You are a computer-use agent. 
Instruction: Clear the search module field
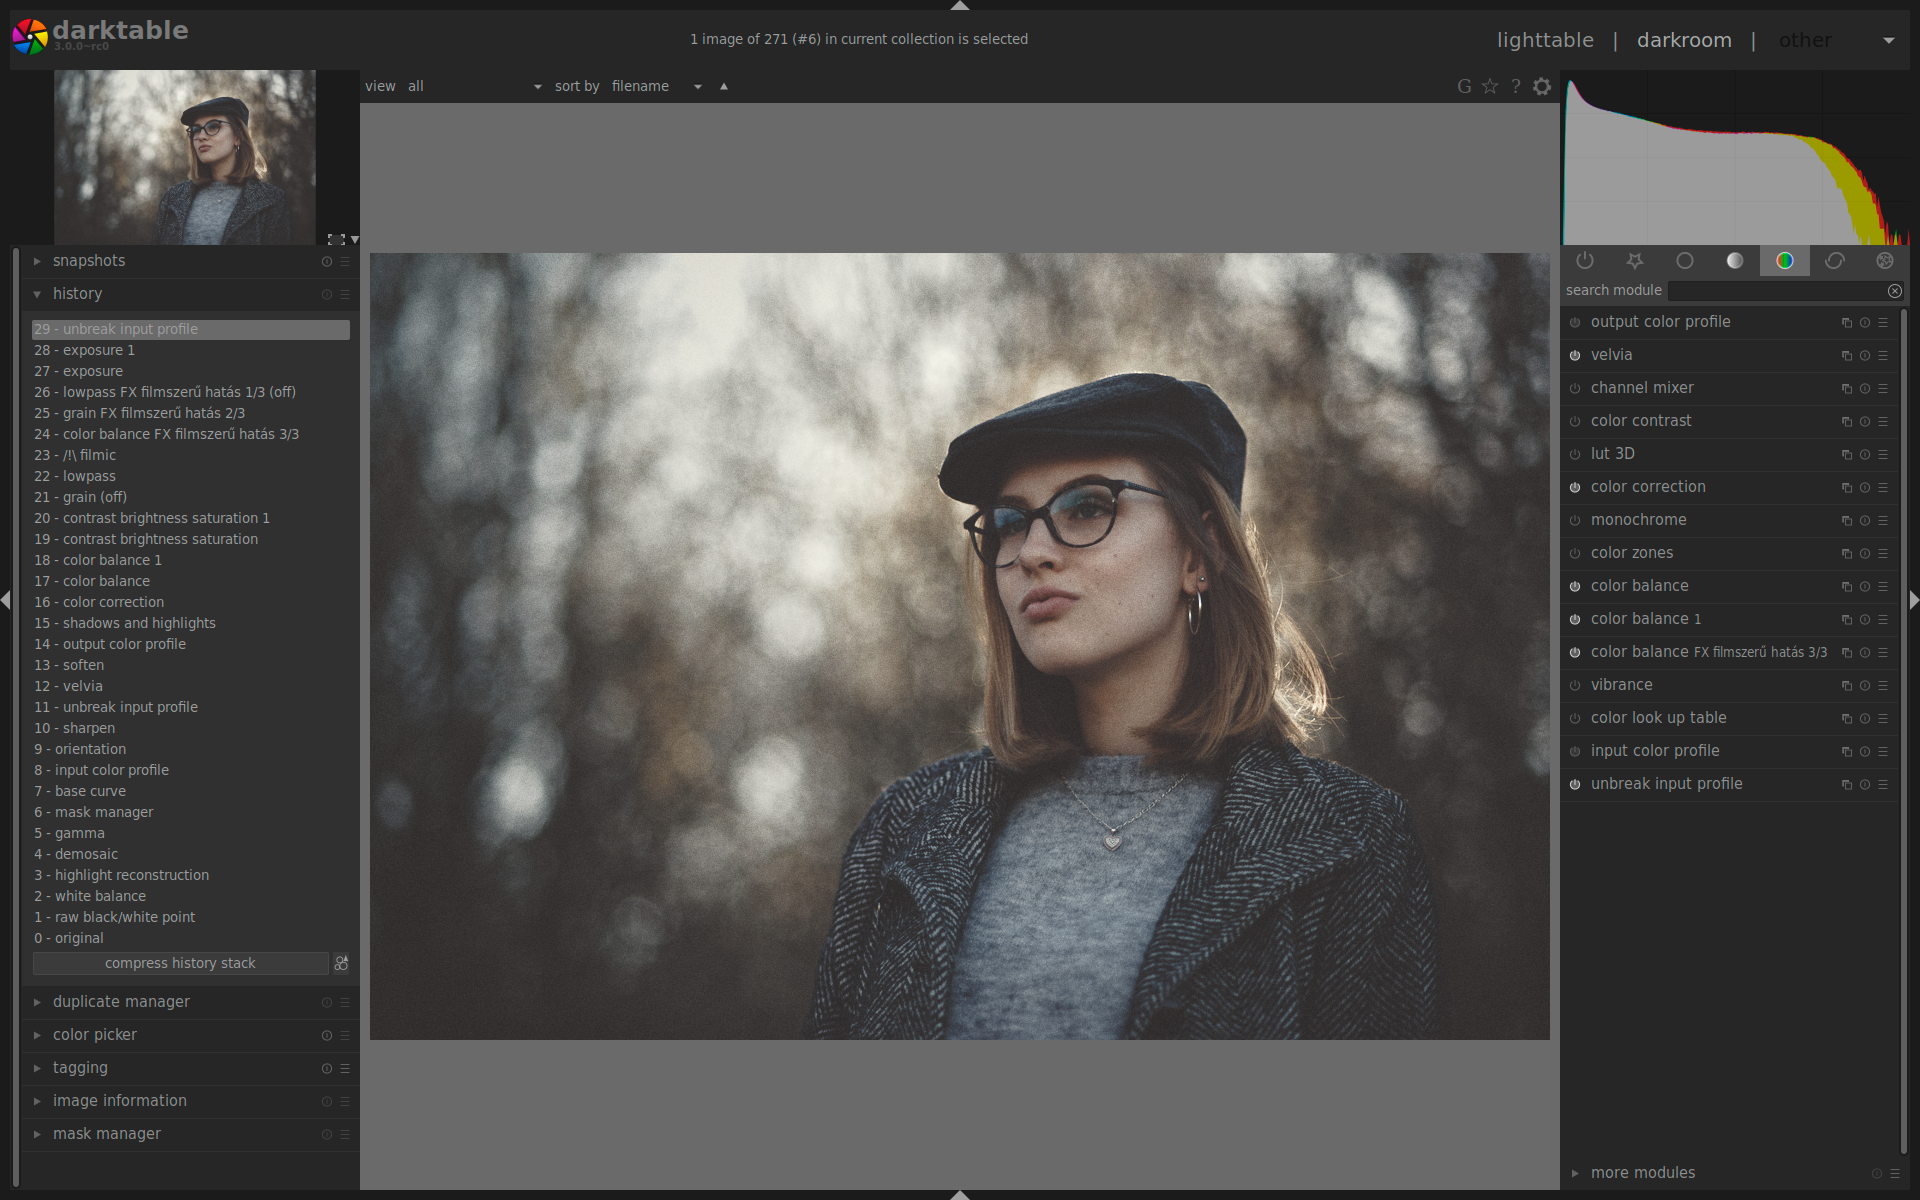(x=1895, y=291)
